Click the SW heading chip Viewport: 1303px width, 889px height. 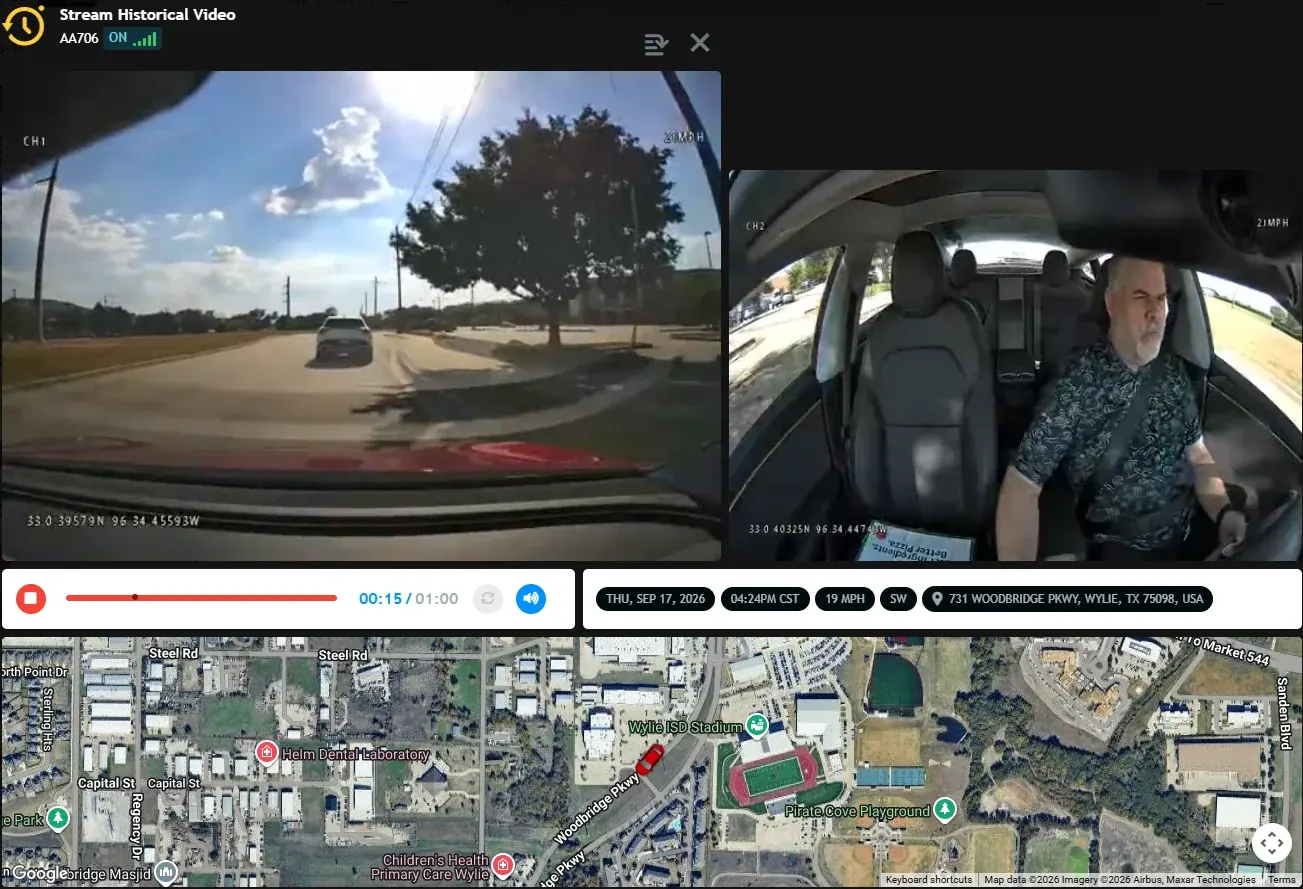pos(898,599)
